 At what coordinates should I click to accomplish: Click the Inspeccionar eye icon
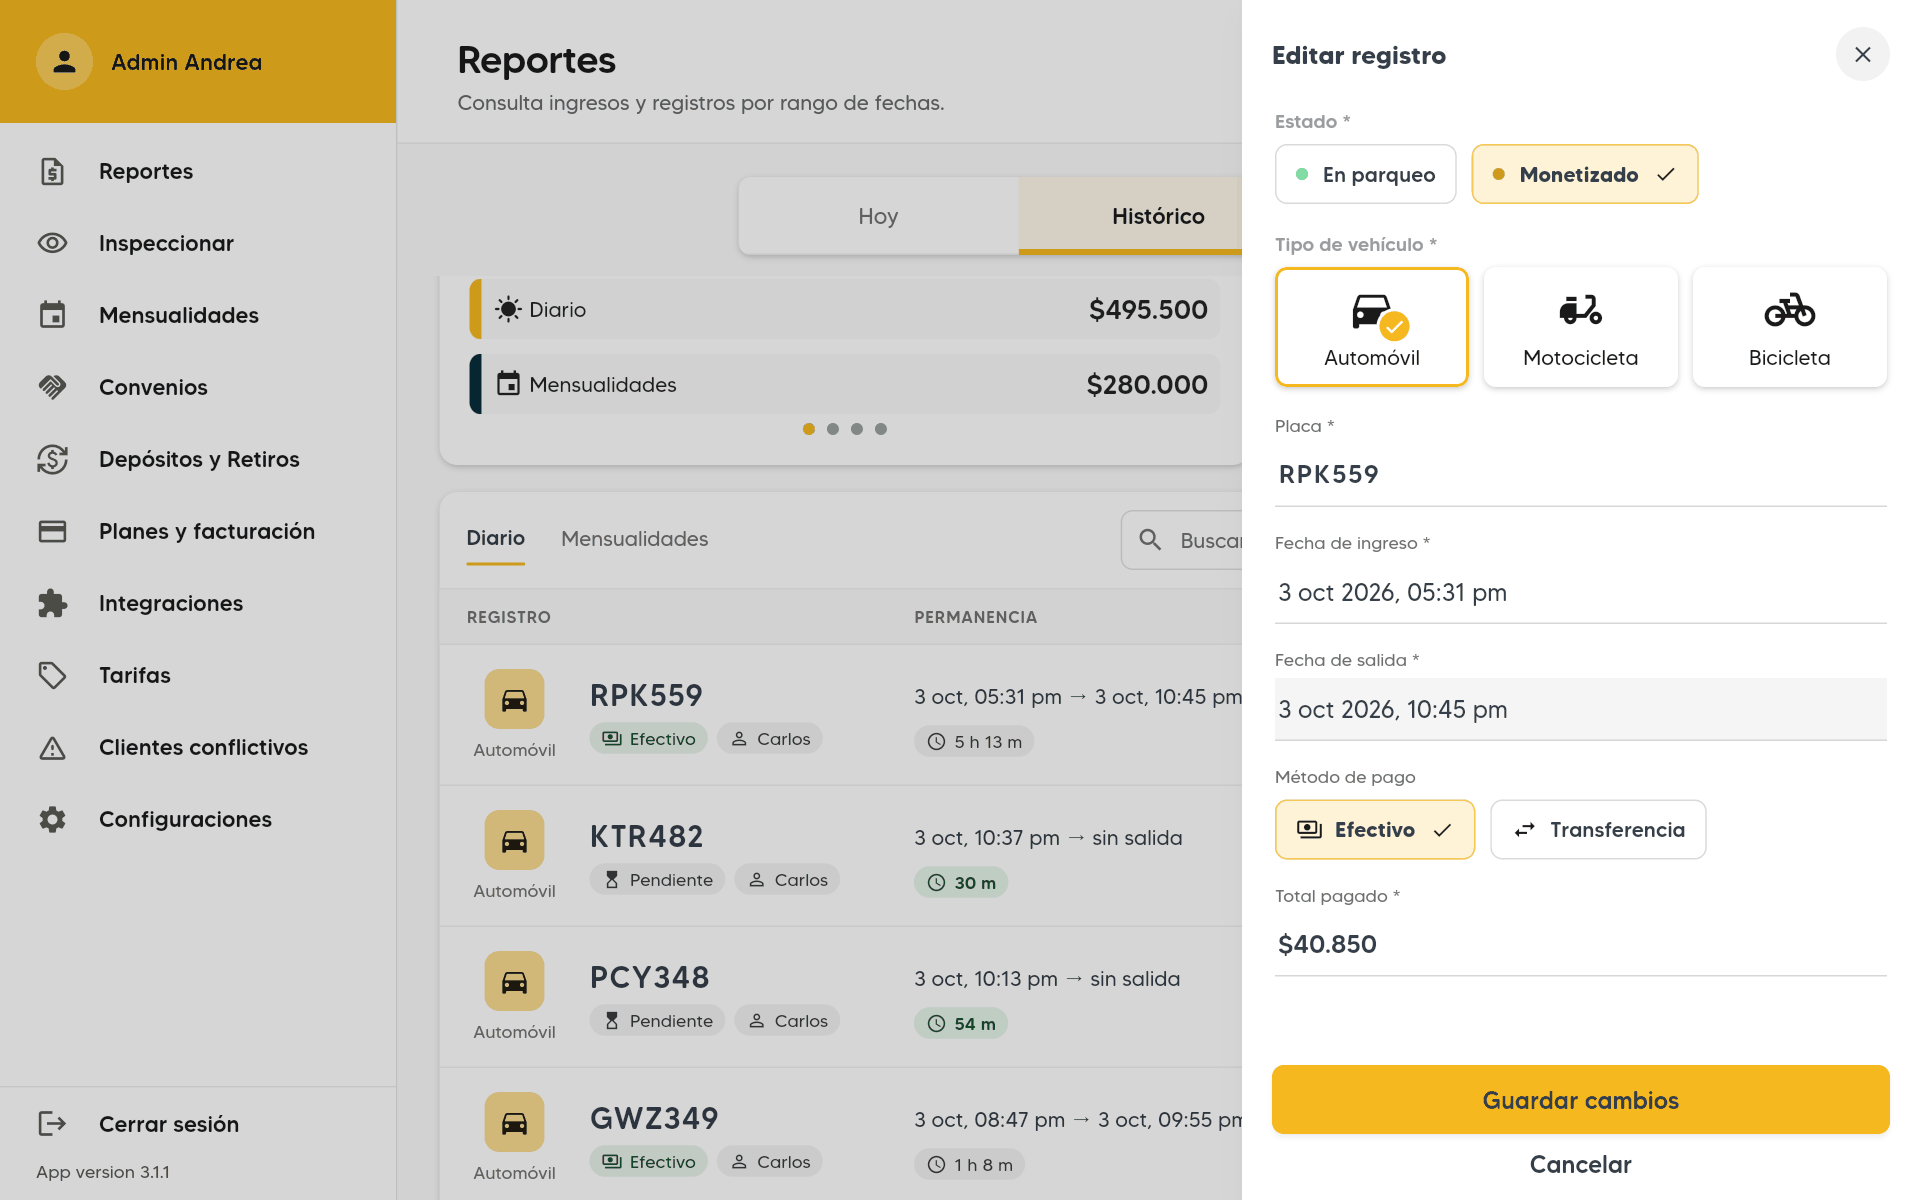coord(52,243)
